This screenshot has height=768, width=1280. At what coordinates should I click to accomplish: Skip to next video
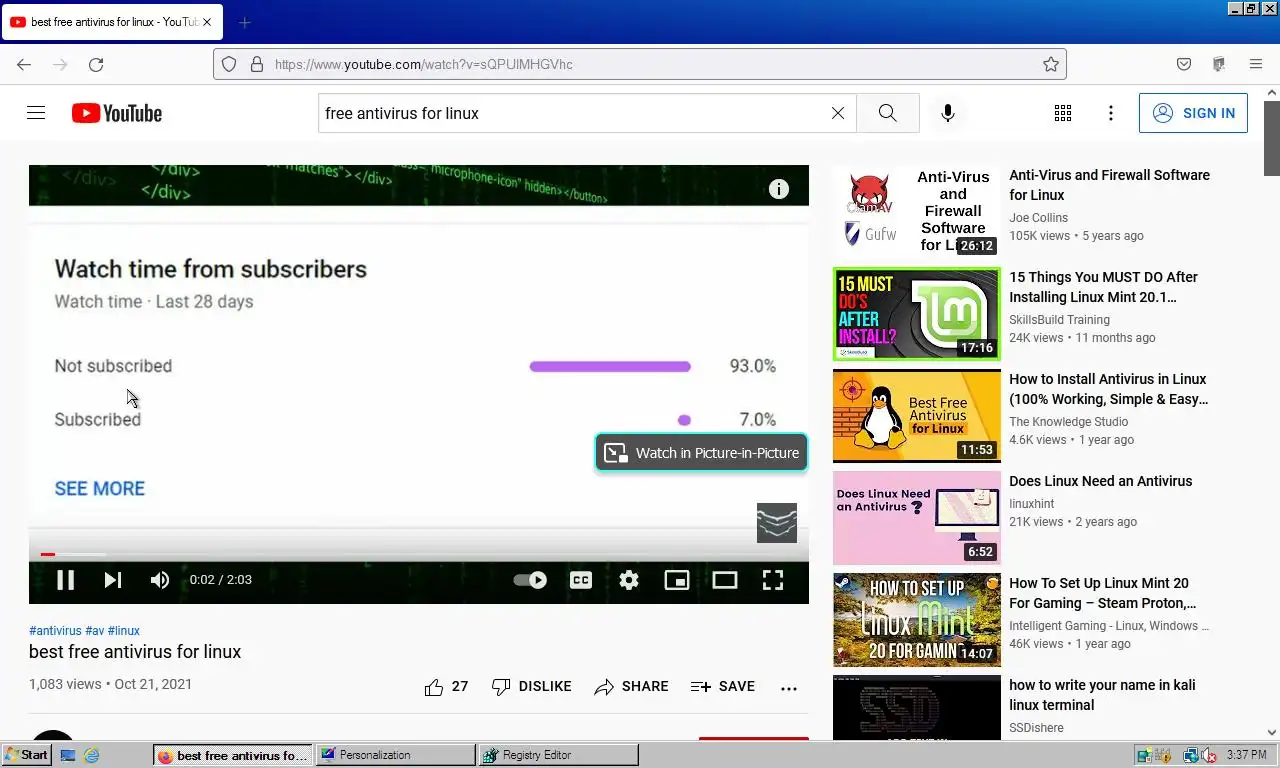(x=113, y=580)
